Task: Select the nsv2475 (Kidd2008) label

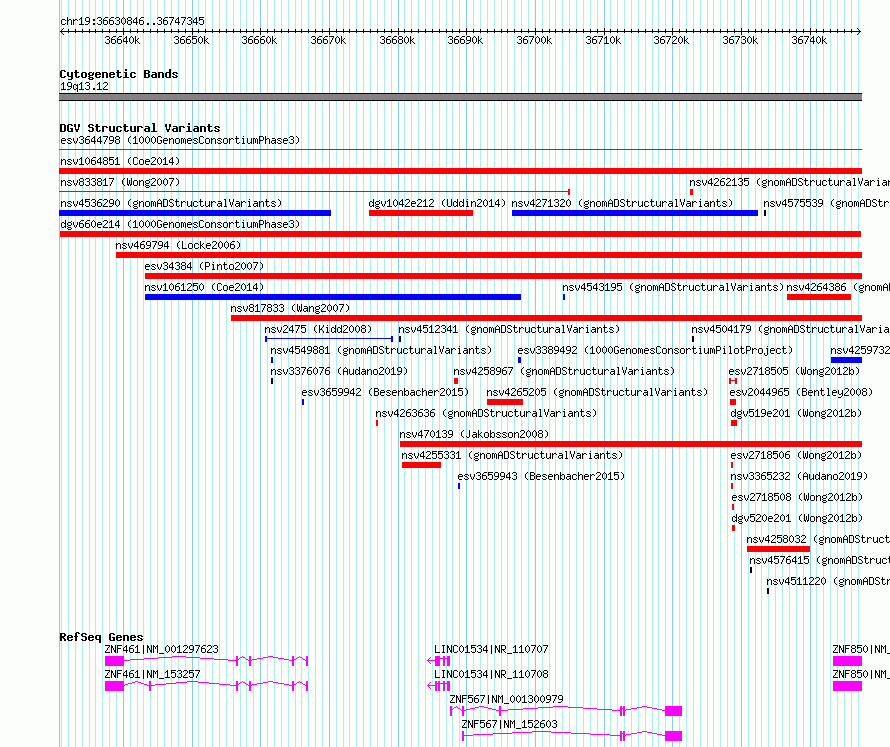Action: pos(318,329)
